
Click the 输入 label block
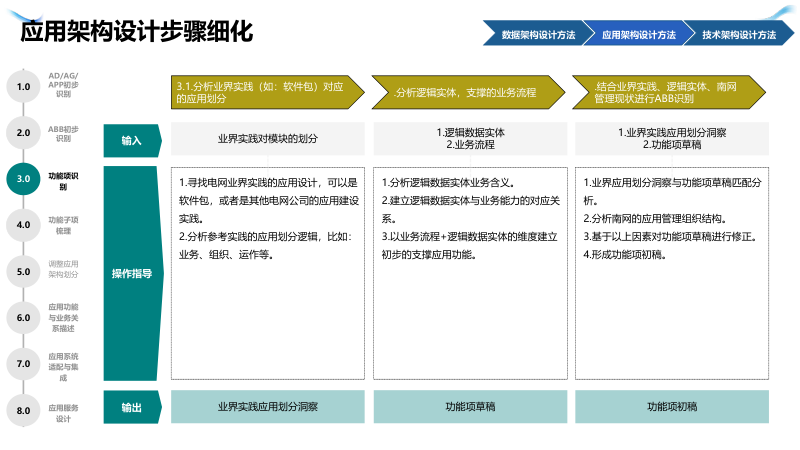[x=132, y=140]
